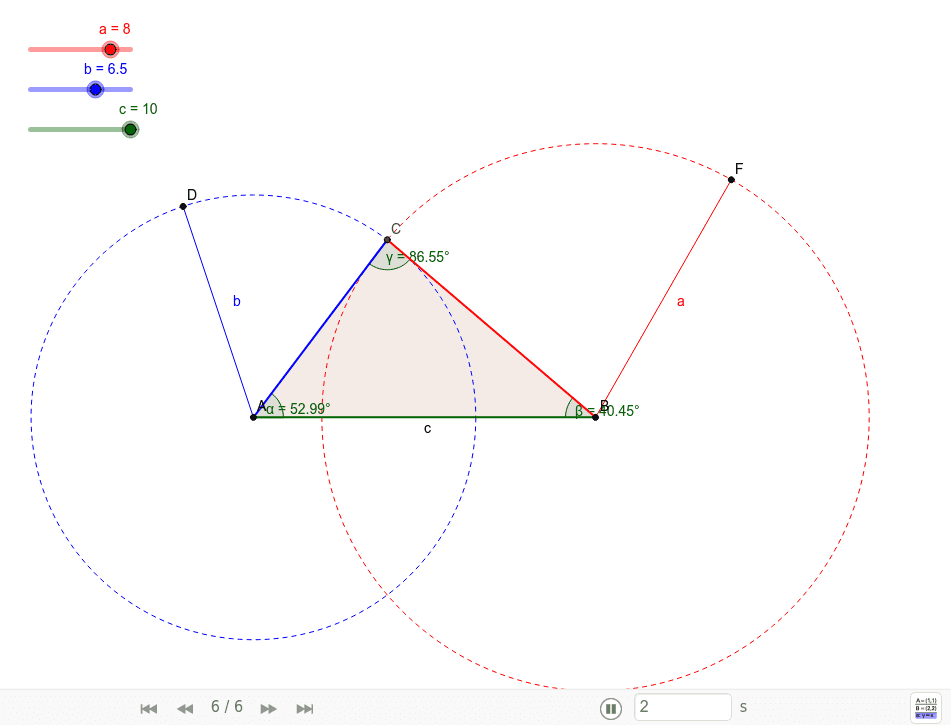Pause the construction animation
Viewport: 952px width, 726px height.
[611, 708]
